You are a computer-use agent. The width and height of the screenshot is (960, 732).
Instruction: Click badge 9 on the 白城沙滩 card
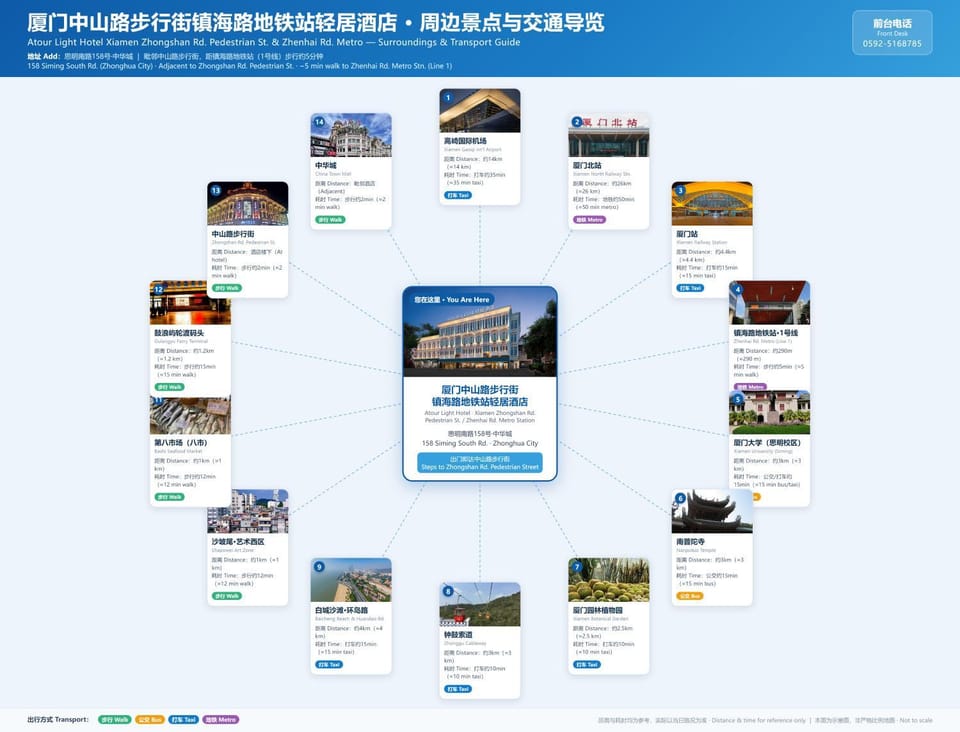319,567
